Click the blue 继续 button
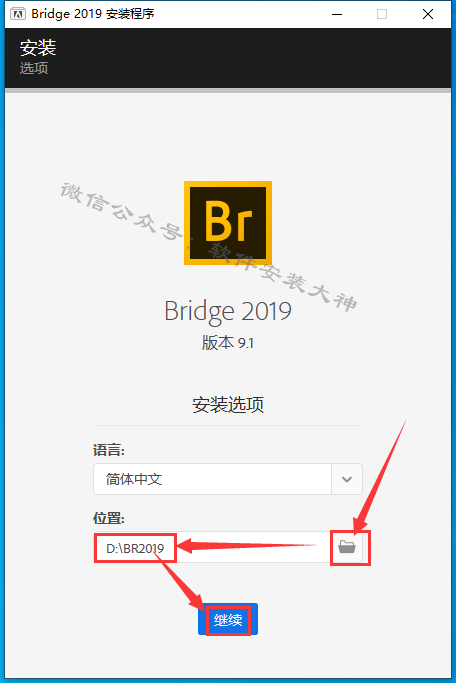The height and width of the screenshot is (683, 456). pyautogui.click(x=228, y=619)
